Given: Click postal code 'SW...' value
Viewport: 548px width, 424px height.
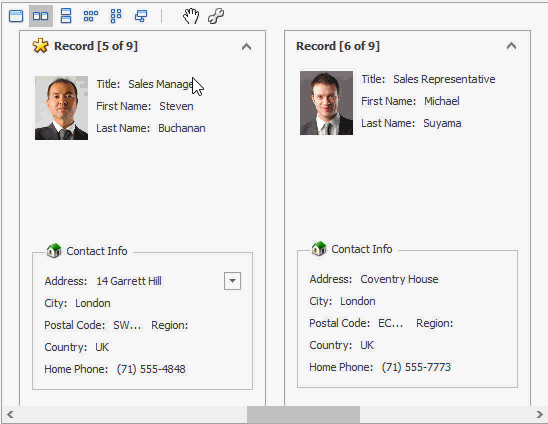Looking at the screenshot, I should coord(127,325).
